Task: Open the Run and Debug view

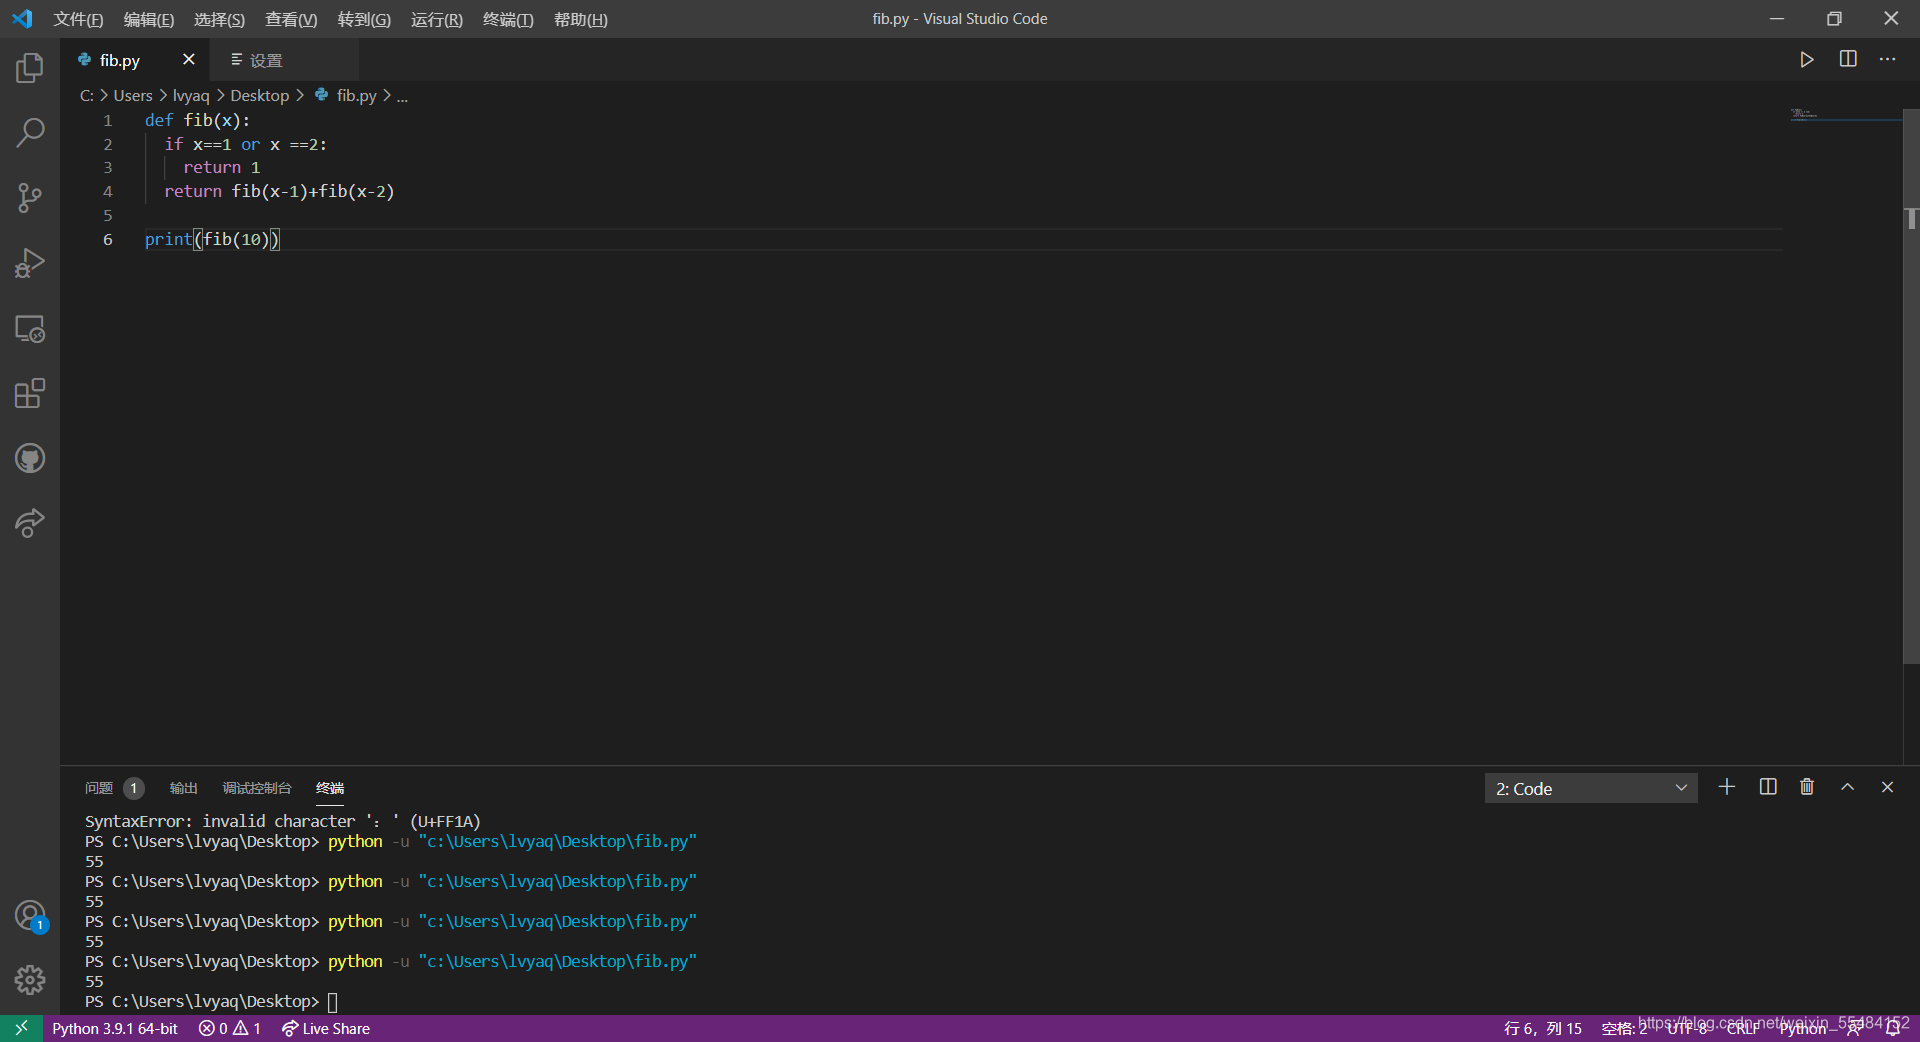Action: click(30, 262)
